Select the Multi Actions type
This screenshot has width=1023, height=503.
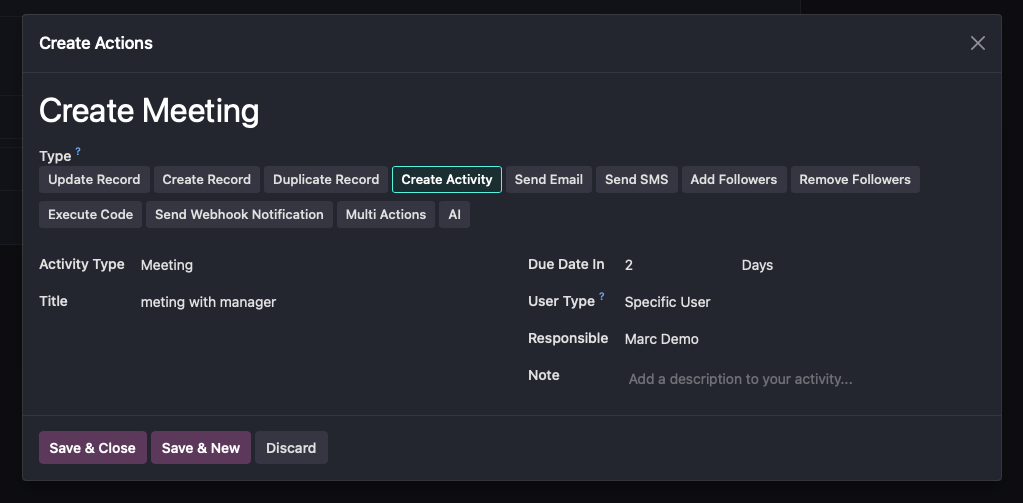pos(386,215)
